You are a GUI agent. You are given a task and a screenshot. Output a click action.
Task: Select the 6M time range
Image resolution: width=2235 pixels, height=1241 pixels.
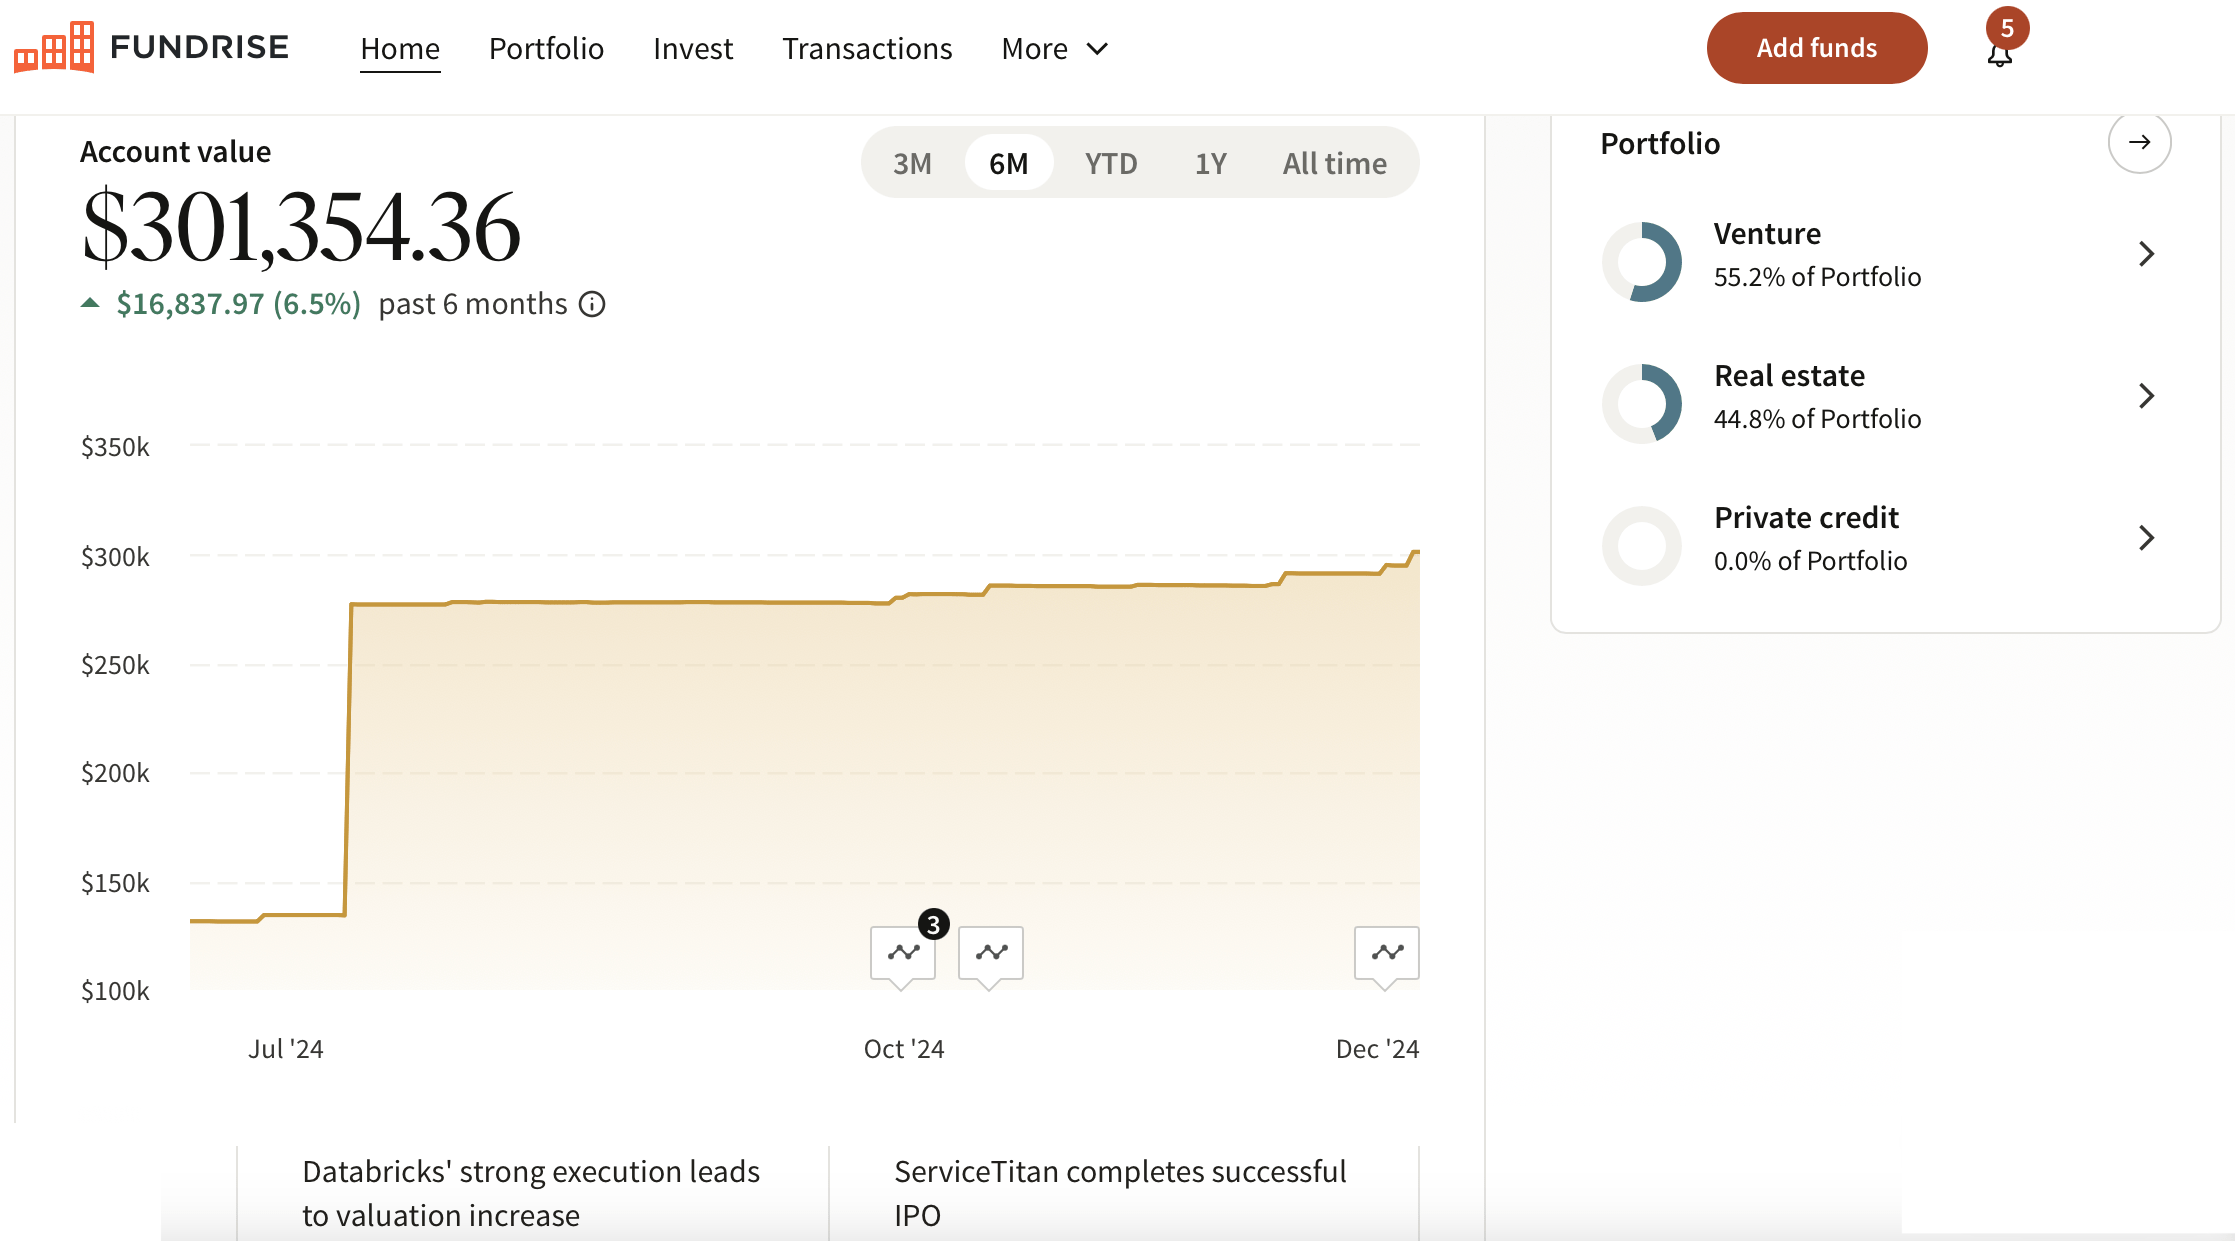pyautogui.click(x=1009, y=163)
